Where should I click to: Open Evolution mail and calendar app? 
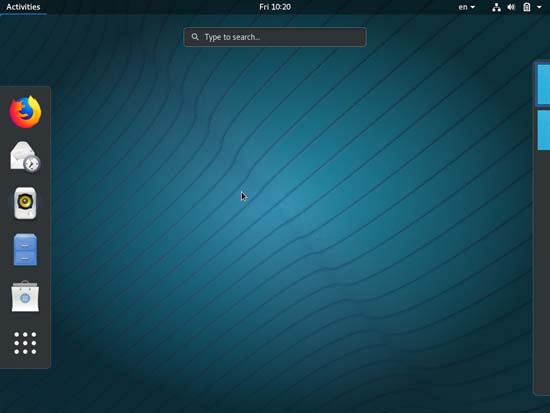point(25,157)
